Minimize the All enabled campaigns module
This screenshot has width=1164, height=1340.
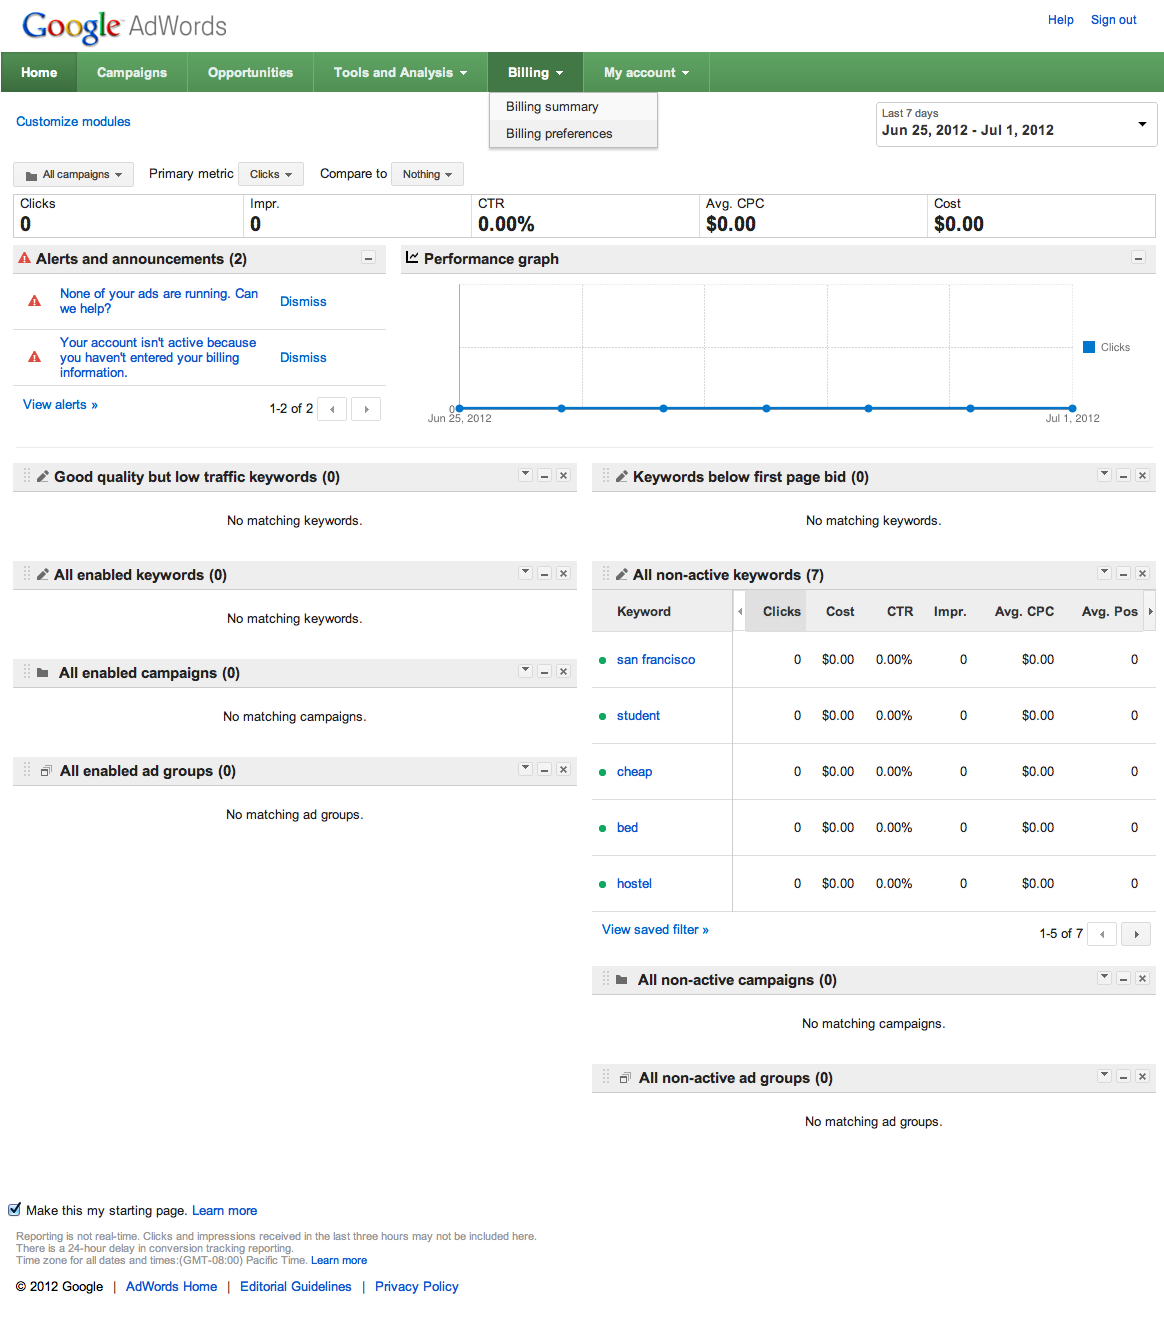click(545, 672)
